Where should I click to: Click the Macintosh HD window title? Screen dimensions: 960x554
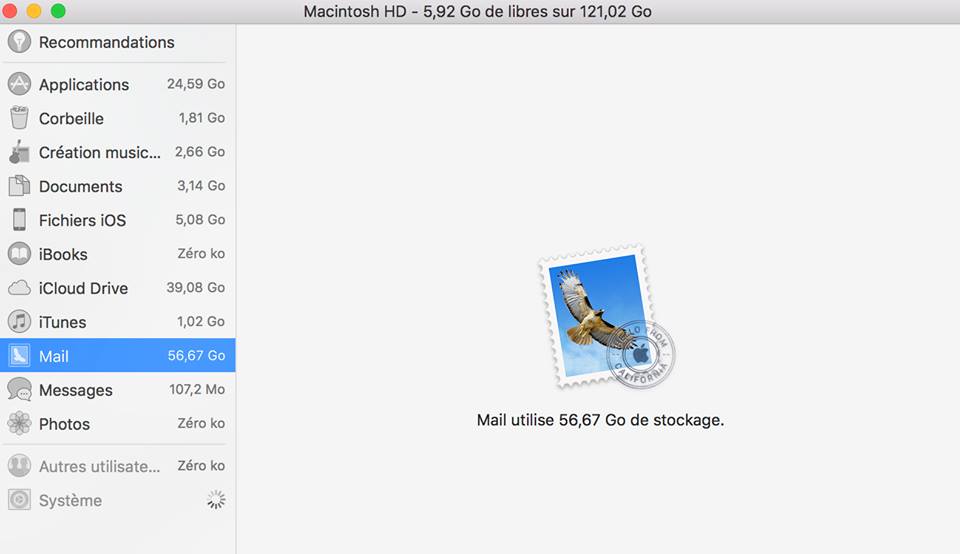[478, 12]
